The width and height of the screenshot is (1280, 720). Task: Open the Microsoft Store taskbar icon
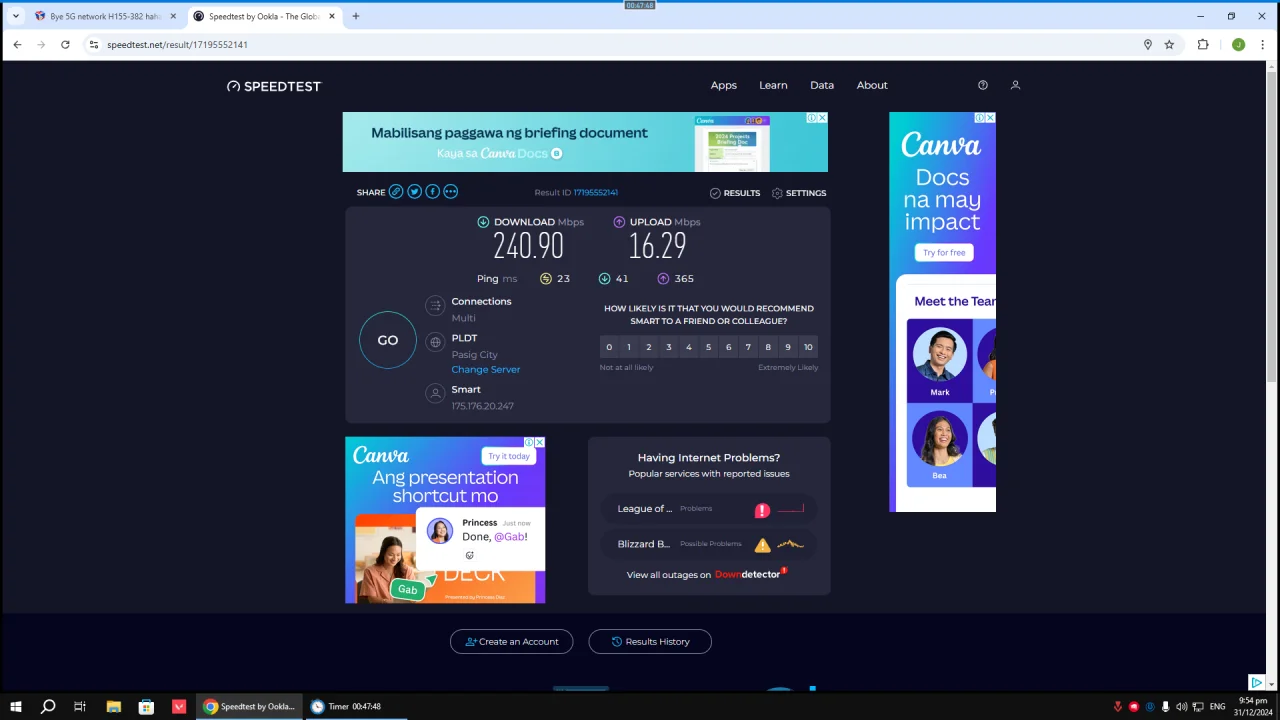tap(146, 706)
